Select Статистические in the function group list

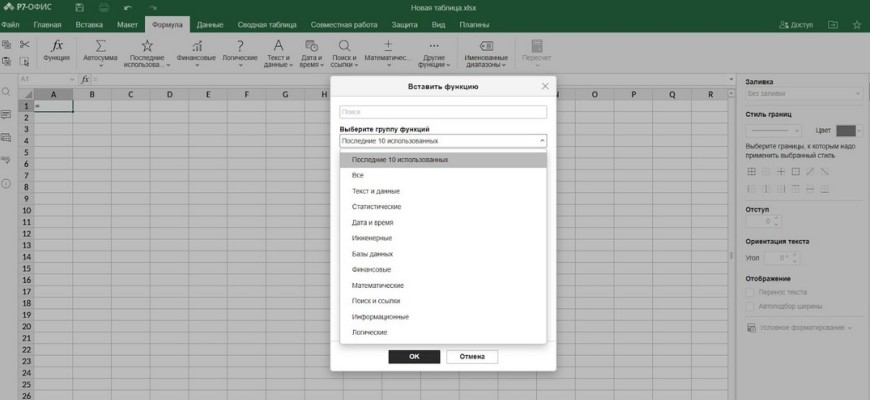(377, 206)
